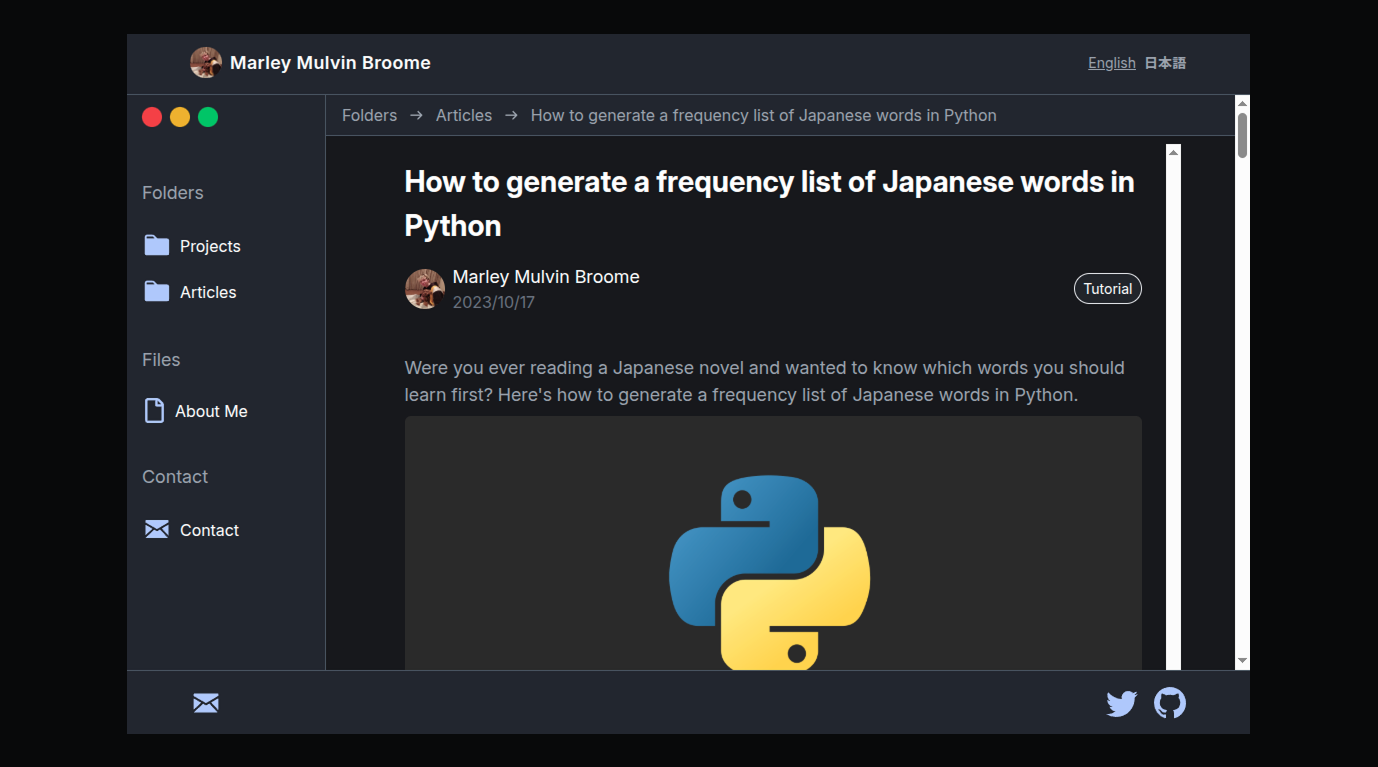The height and width of the screenshot is (767, 1378).
Task: Go to Articles in the breadcrumb
Action: coord(464,115)
